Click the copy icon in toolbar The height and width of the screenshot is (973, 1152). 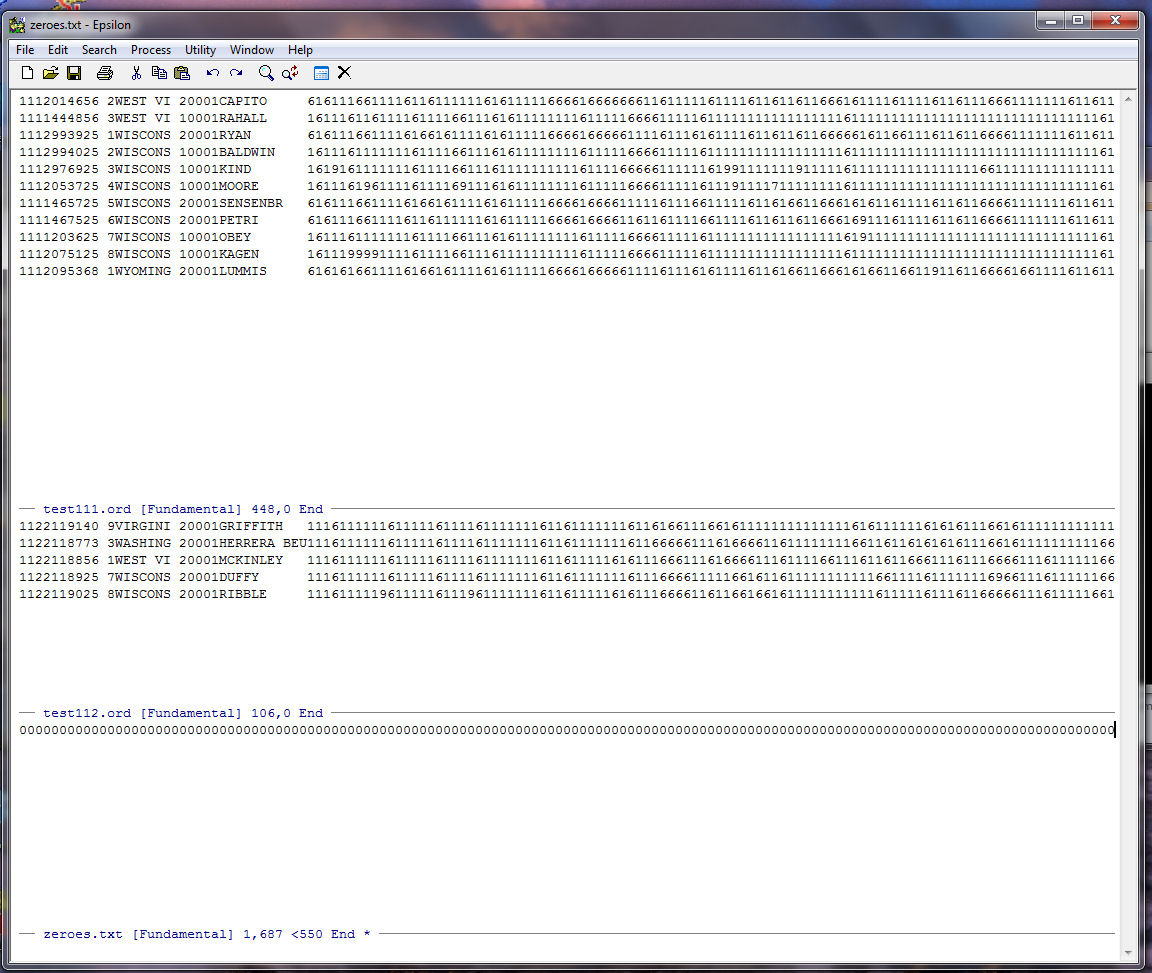[159, 73]
